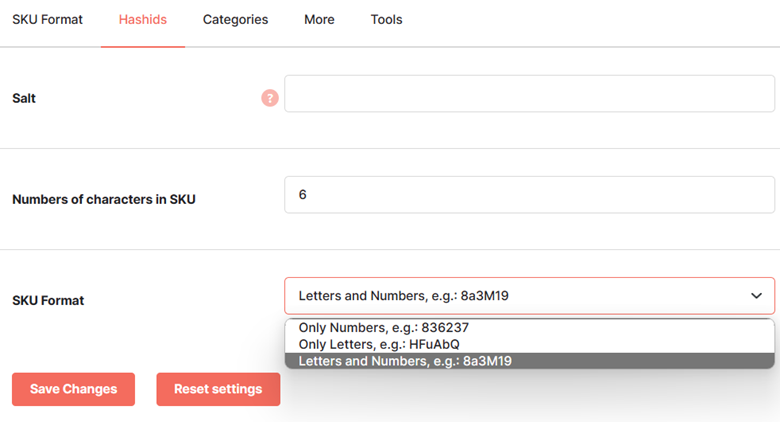Screen dimensions: 780x422
Task: Click the Numbers of characters in SKU label
Action: 103,200
